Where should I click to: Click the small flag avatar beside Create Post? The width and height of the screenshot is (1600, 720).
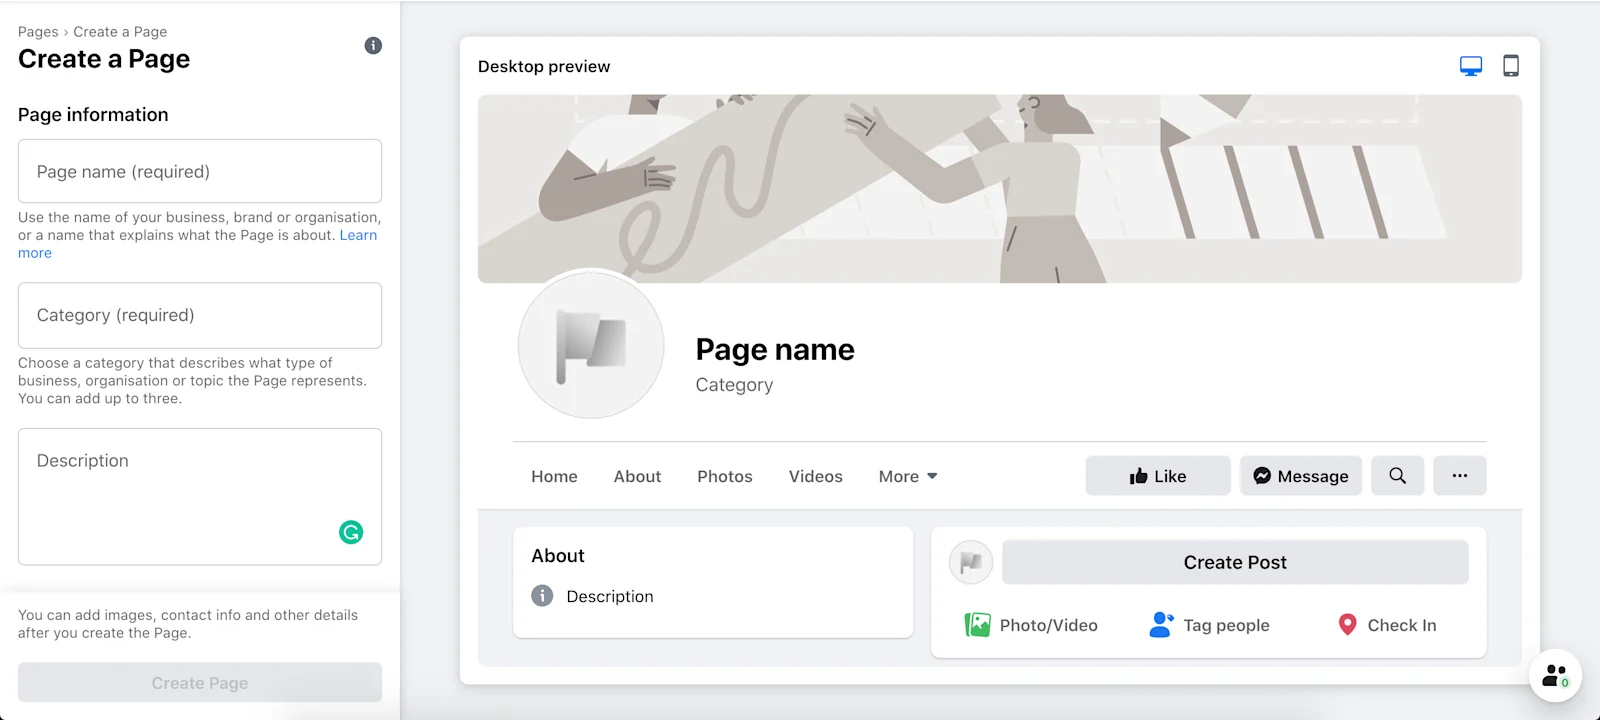pos(970,563)
